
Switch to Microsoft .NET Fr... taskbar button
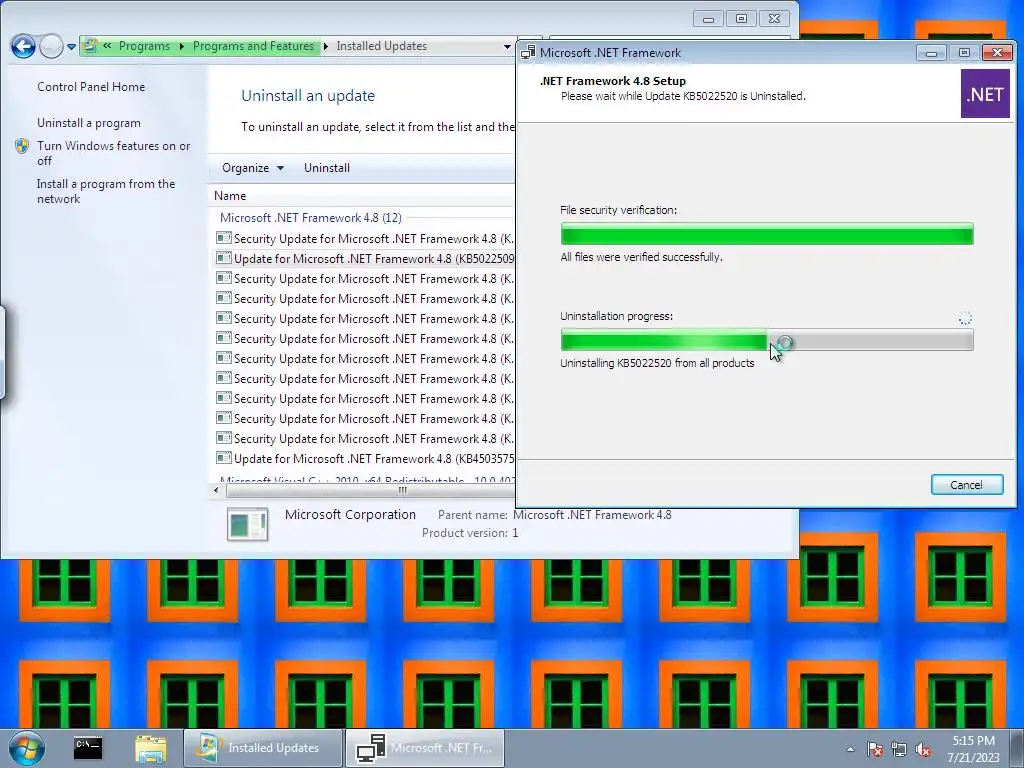(425, 748)
